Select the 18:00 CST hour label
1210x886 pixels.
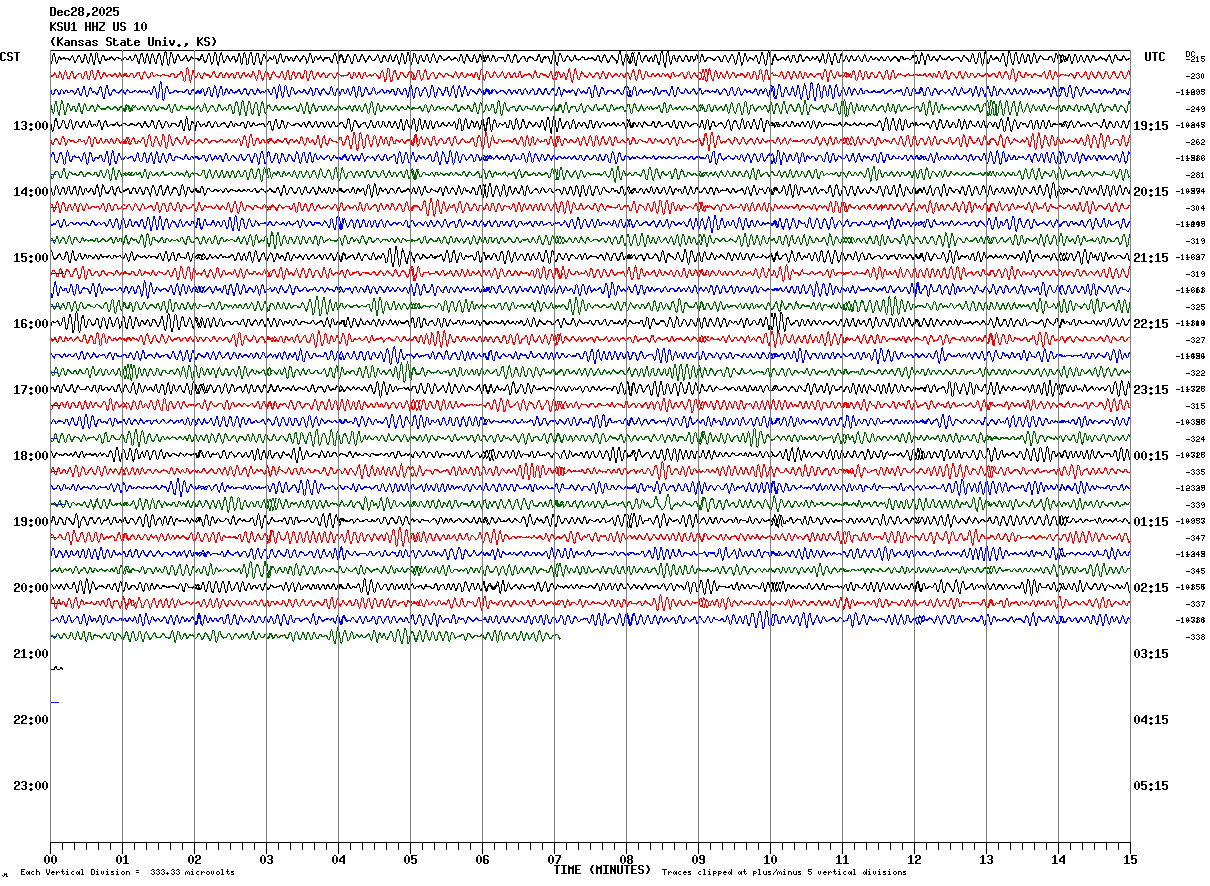tap(31, 456)
